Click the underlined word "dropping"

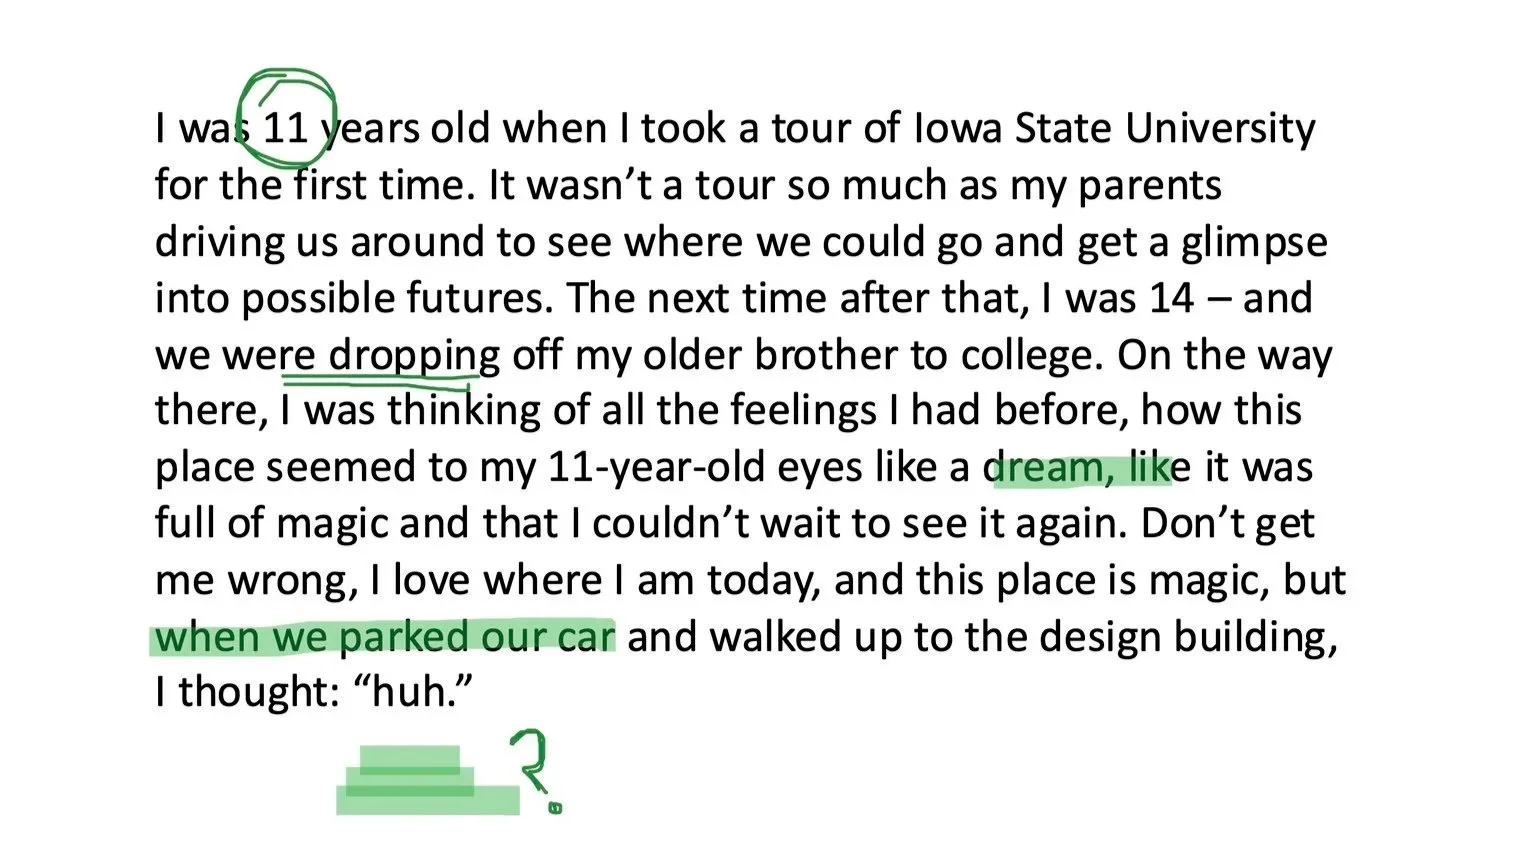(x=414, y=355)
